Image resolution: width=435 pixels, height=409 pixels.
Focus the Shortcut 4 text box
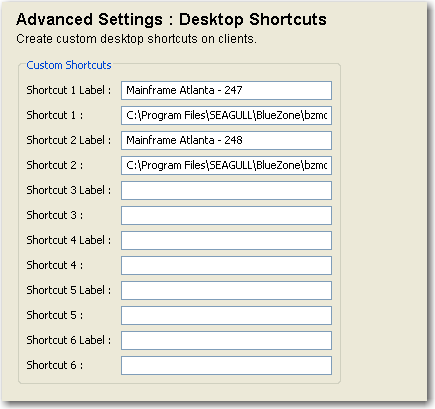pyautogui.click(x=226, y=265)
